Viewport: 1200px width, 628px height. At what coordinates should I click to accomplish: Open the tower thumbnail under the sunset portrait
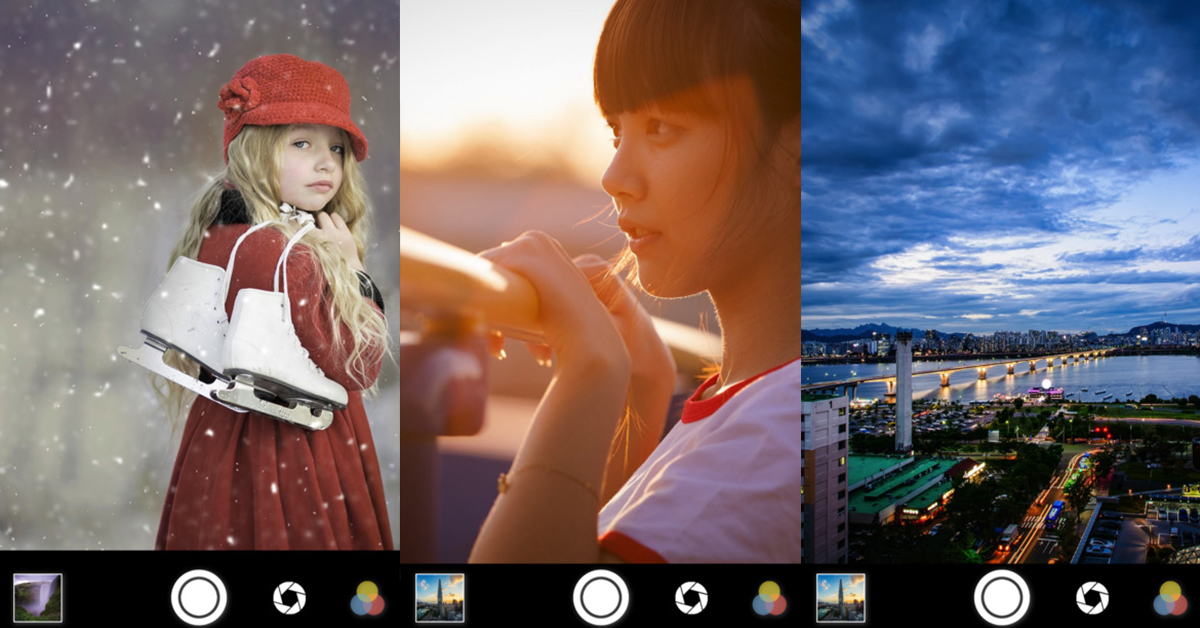tap(440, 598)
